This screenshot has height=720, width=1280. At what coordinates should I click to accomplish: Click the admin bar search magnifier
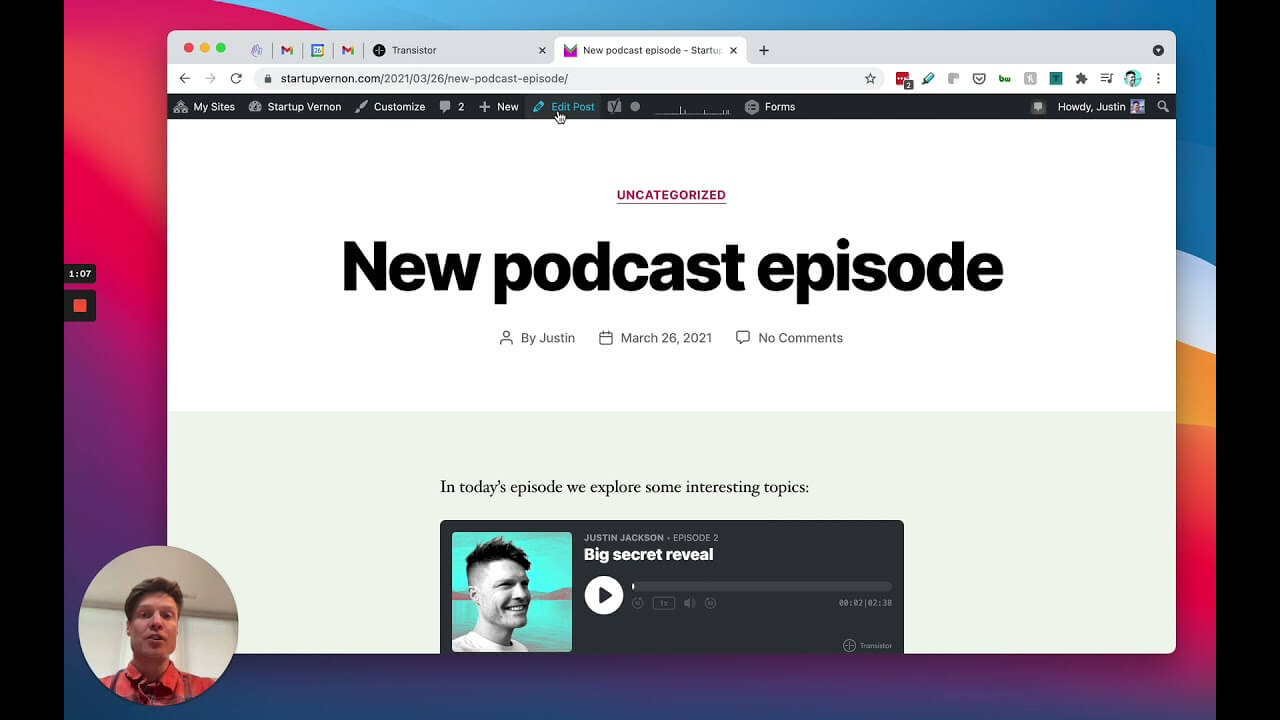pos(1162,107)
